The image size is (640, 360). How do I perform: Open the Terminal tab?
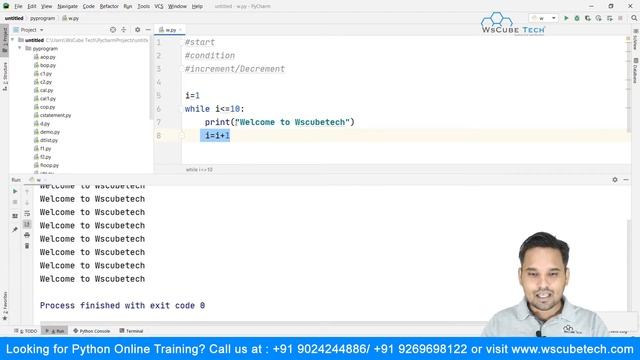(131, 331)
